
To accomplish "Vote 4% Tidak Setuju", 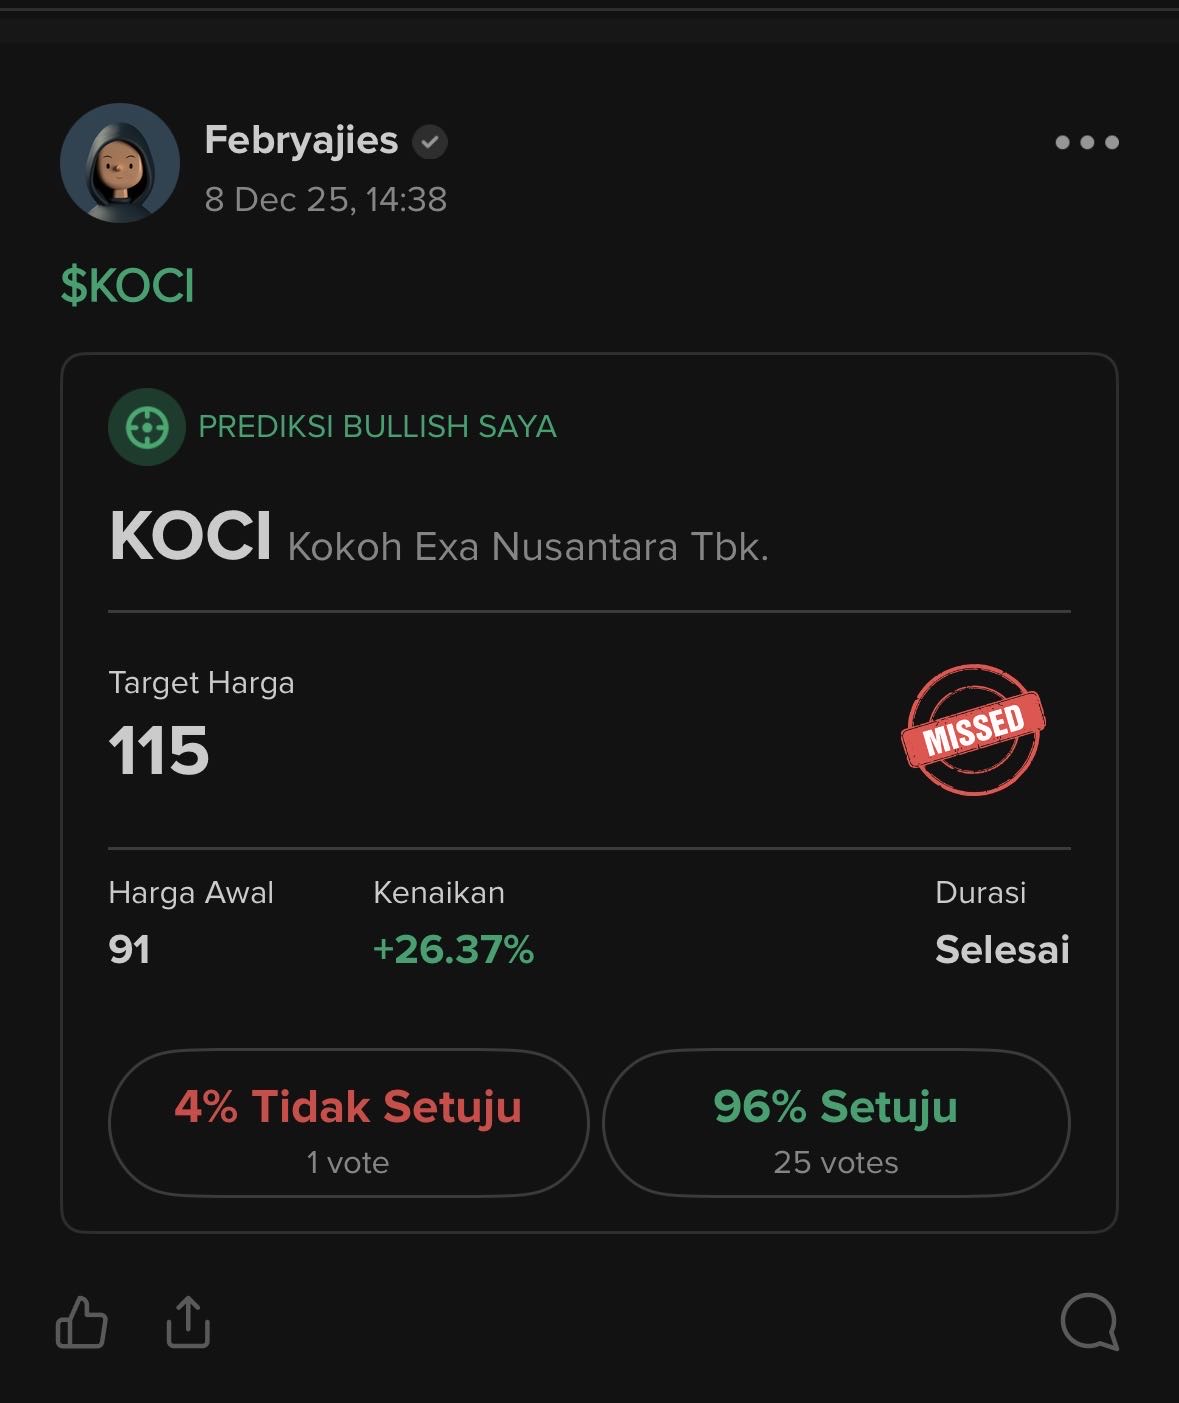I will coord(348,1123).
